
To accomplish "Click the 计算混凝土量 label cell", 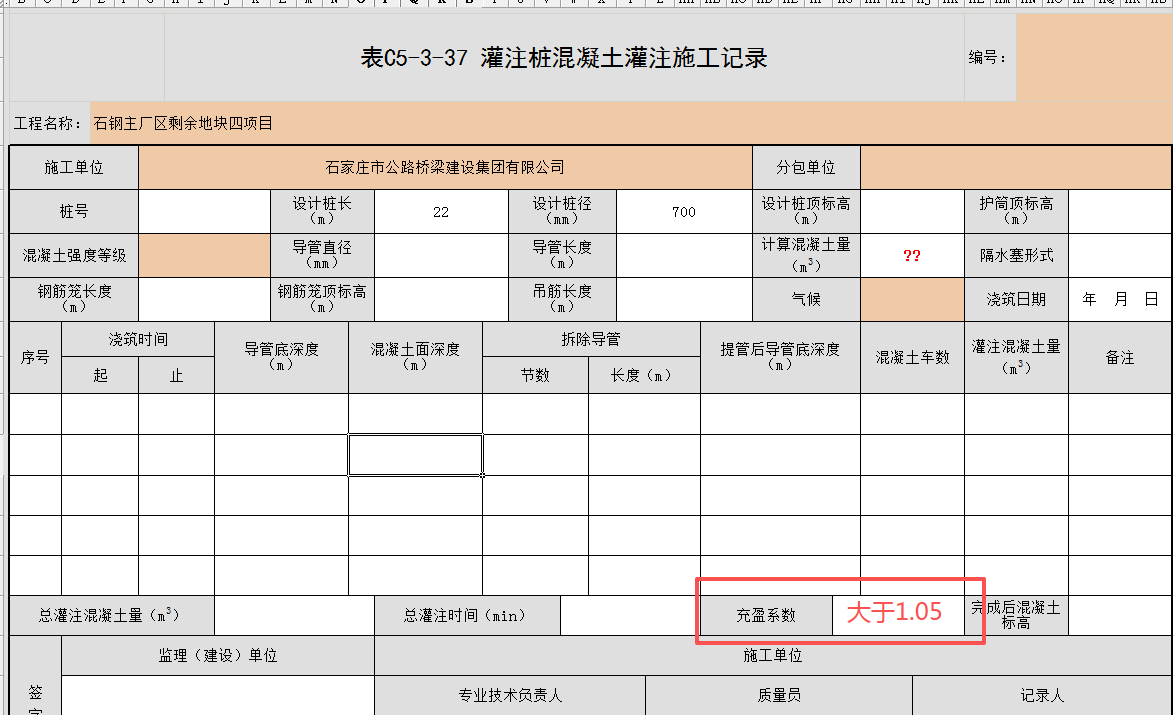I will (x=806, y=256).
